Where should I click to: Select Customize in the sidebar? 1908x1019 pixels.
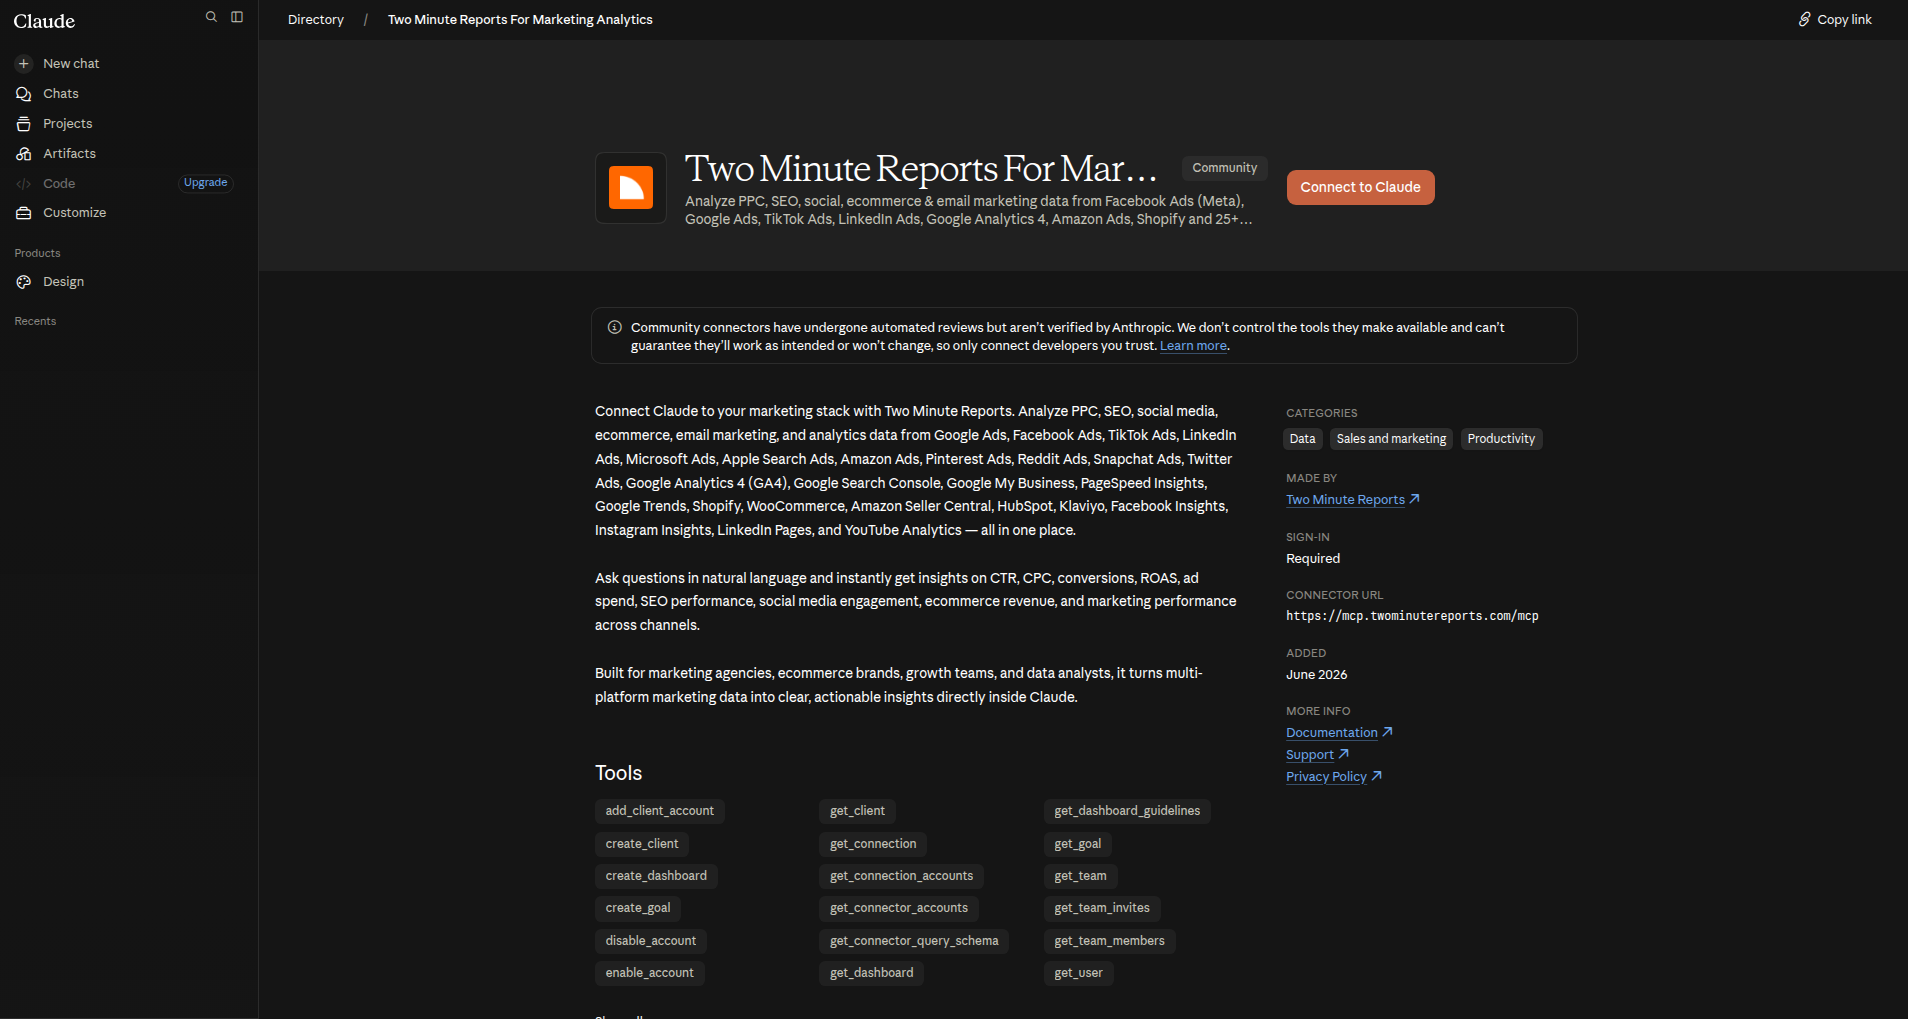(x=128, y=213)
